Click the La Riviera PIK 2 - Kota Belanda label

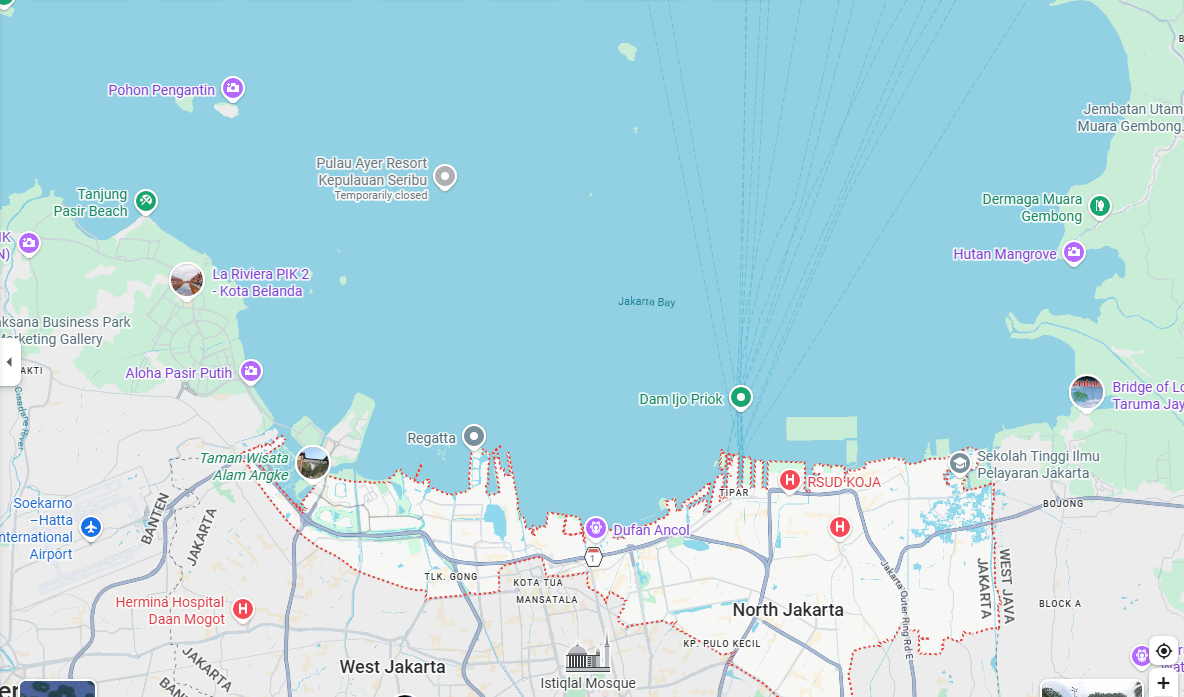261,282
